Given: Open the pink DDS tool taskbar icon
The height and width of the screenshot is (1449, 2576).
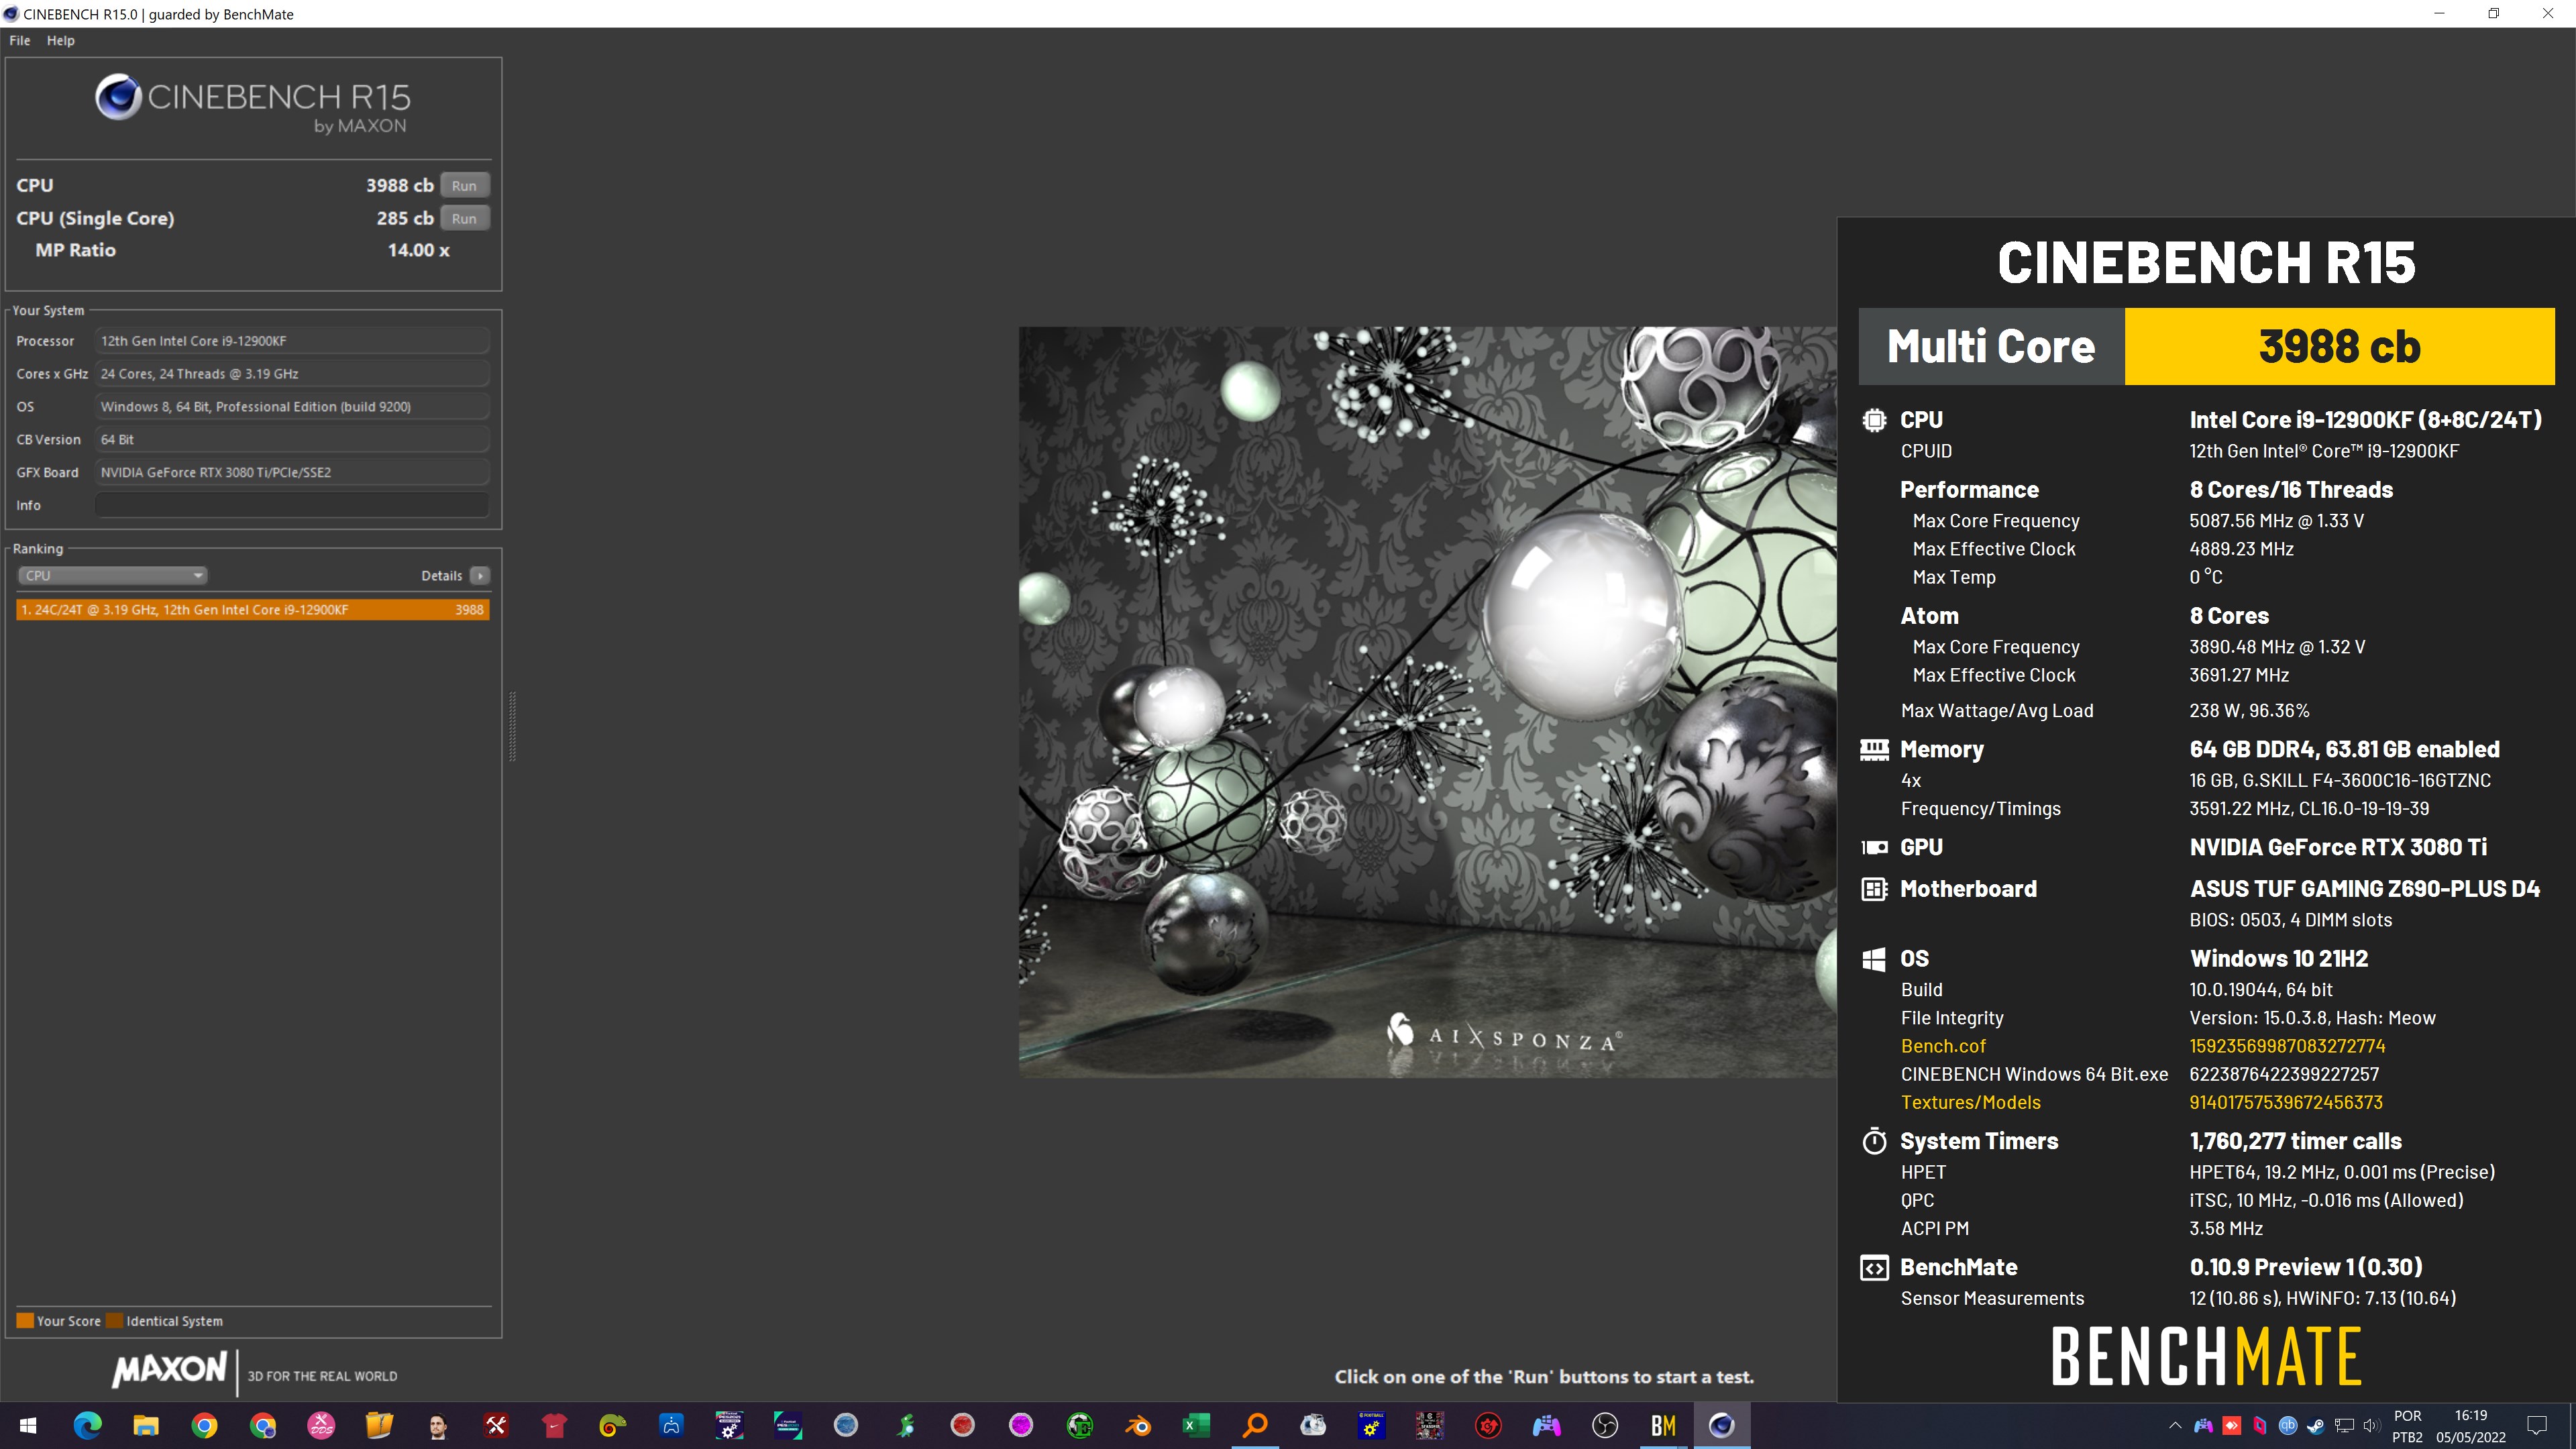Looking at the screenshot, I should point(321,1425).
